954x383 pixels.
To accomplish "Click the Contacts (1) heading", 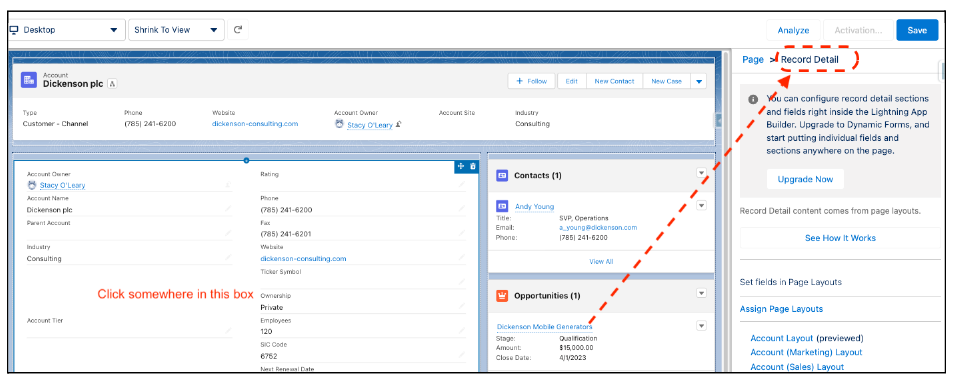I will pos(537,175).
